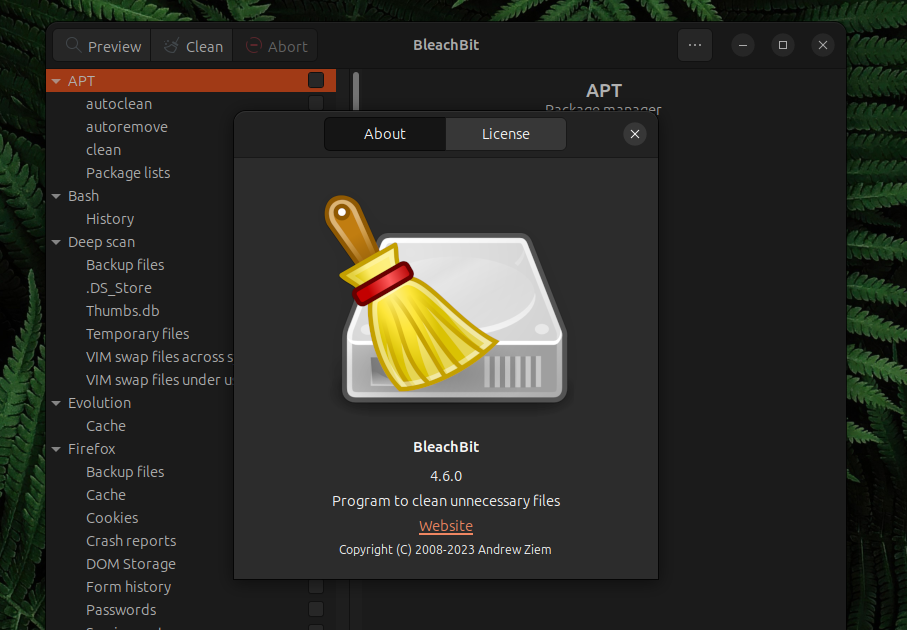Collapse the Bash tree group
The width and height of the screenshot is (907, 630).
tap(57, 196)
